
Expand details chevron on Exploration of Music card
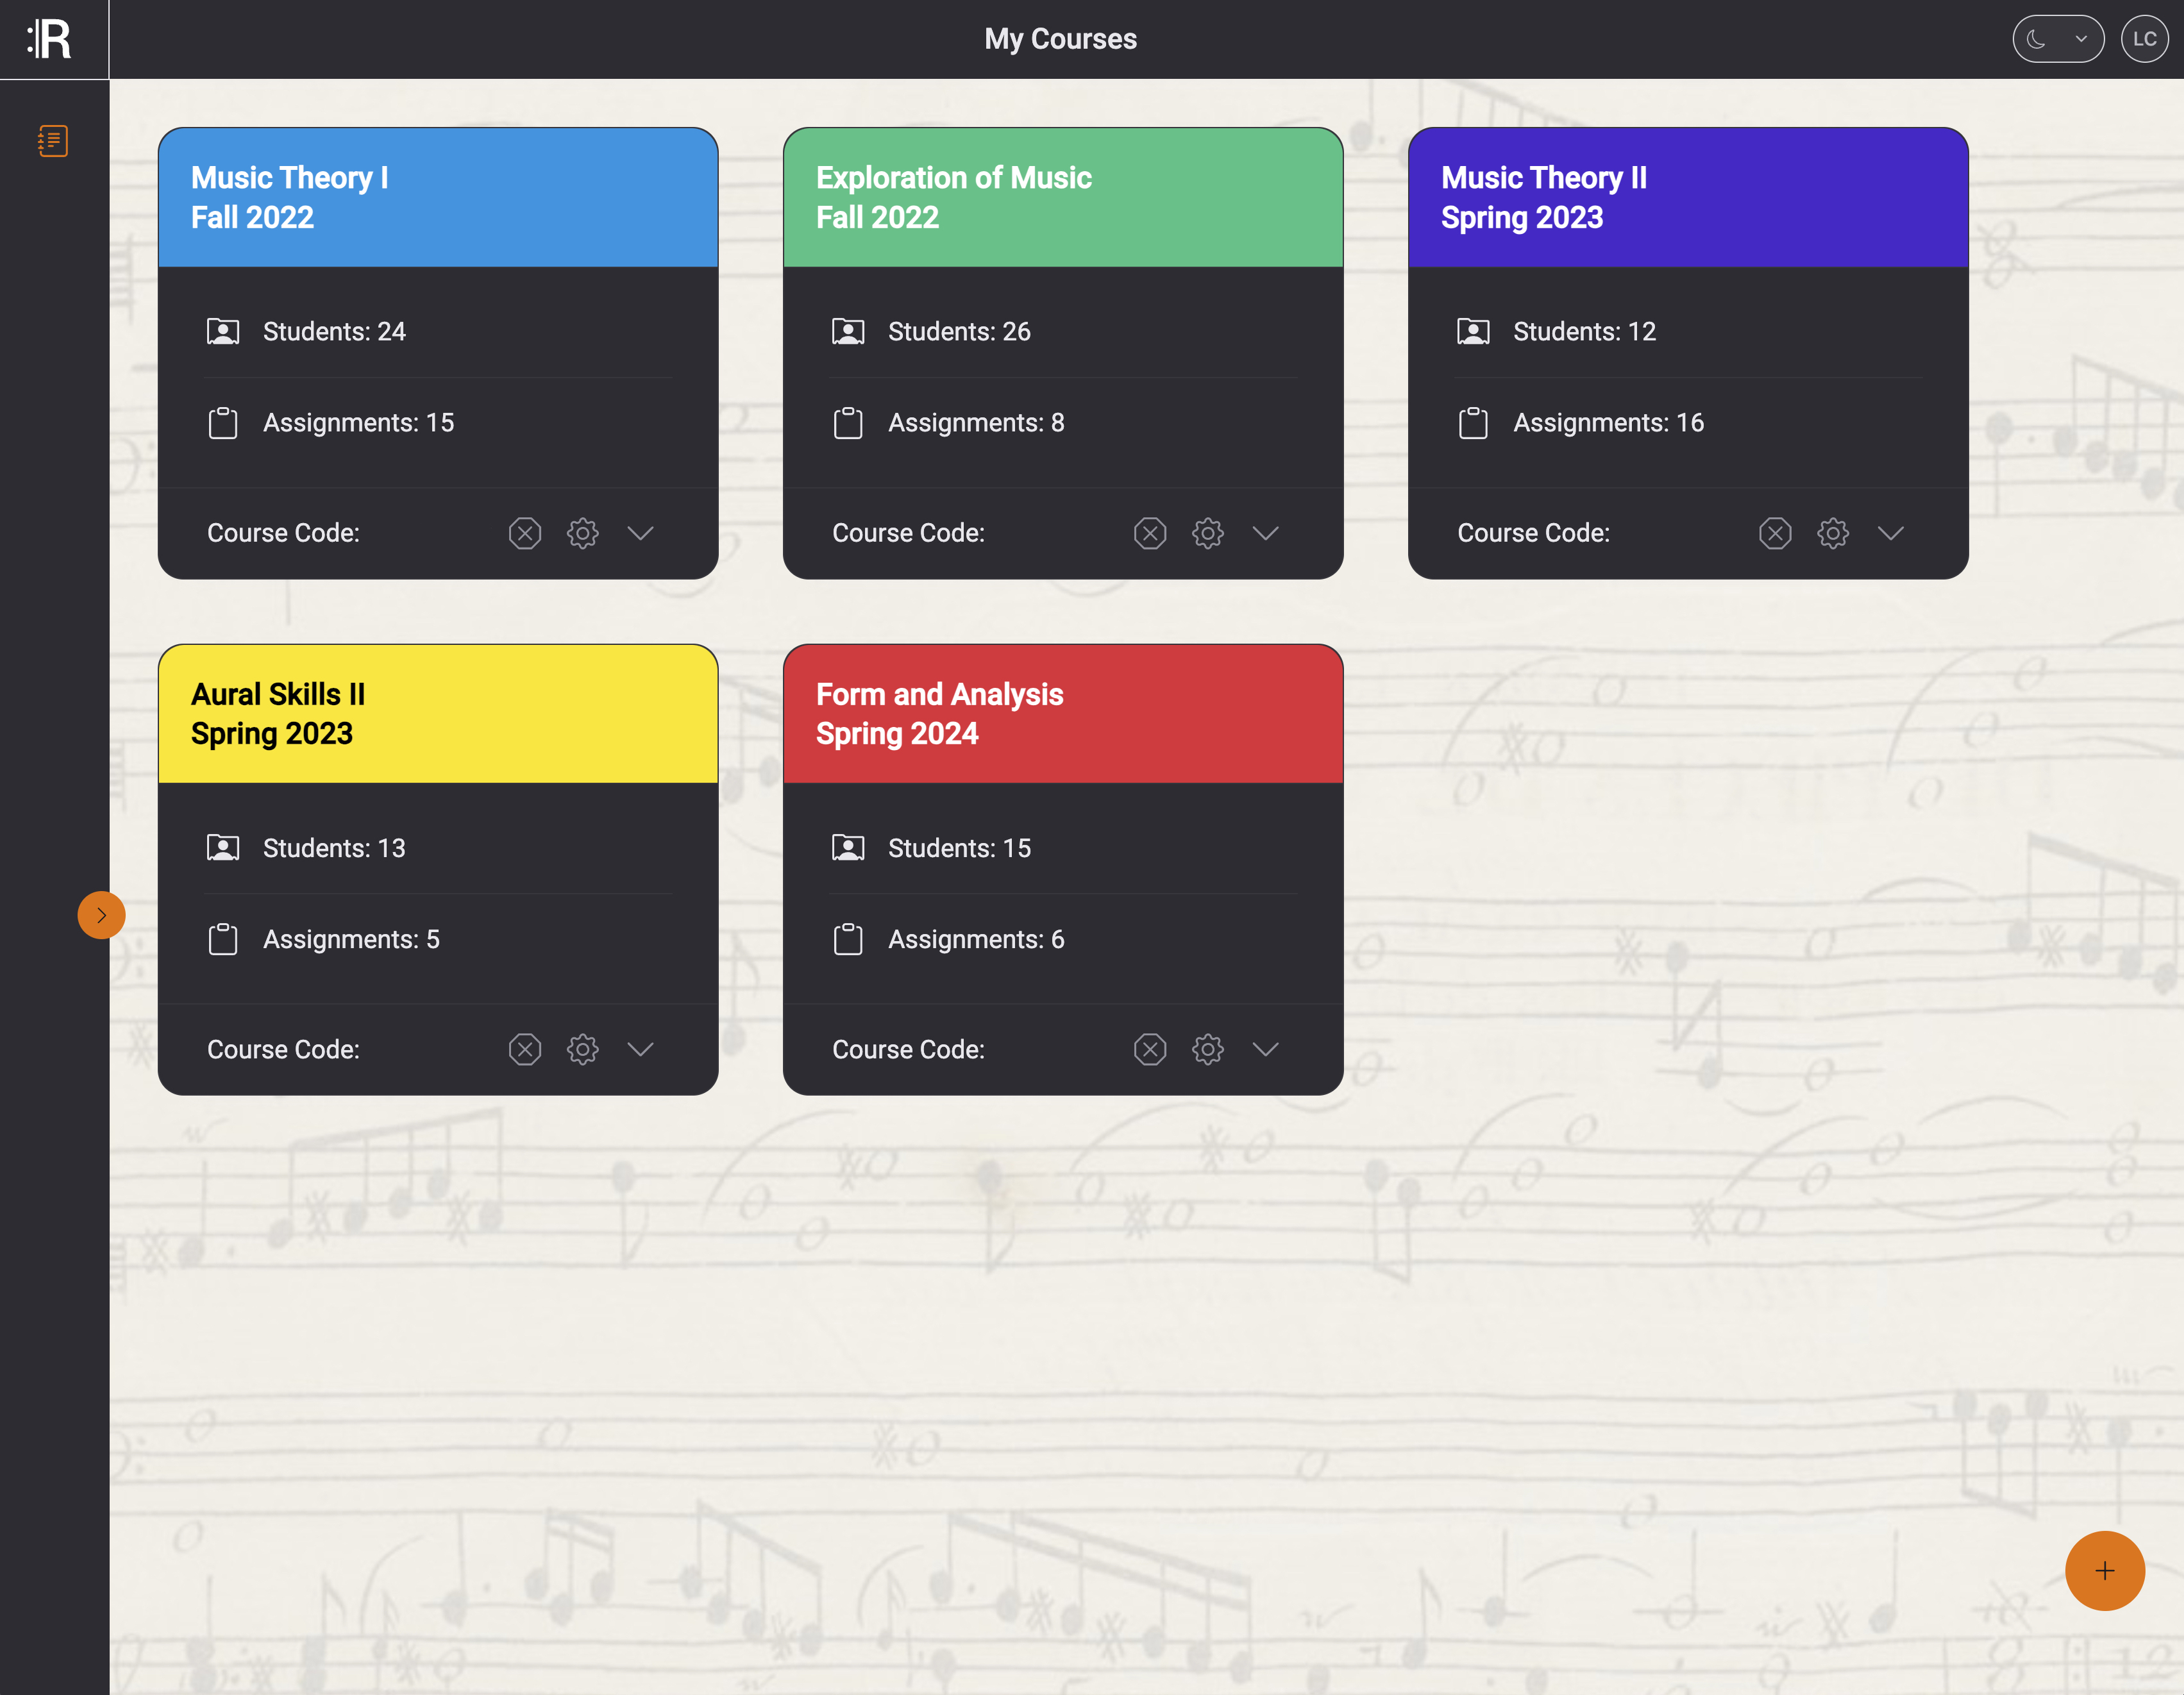click(1265, 533)
